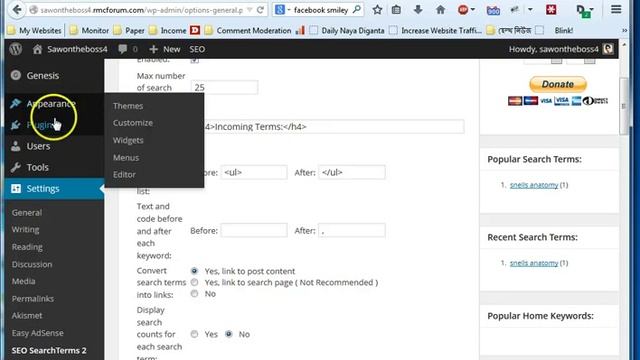Click the Max number of search field

pos(224,87)
